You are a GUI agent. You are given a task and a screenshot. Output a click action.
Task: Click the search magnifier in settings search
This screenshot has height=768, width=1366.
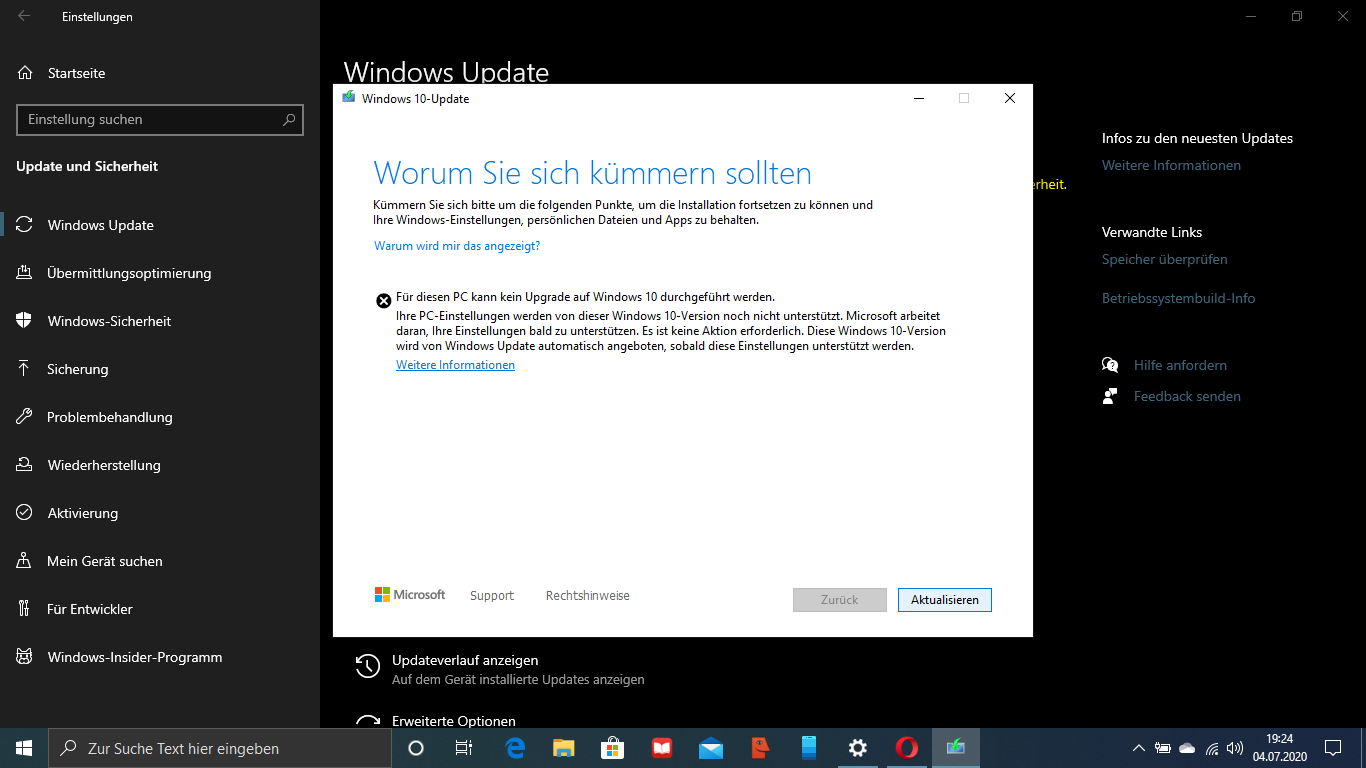coord(289,119)
